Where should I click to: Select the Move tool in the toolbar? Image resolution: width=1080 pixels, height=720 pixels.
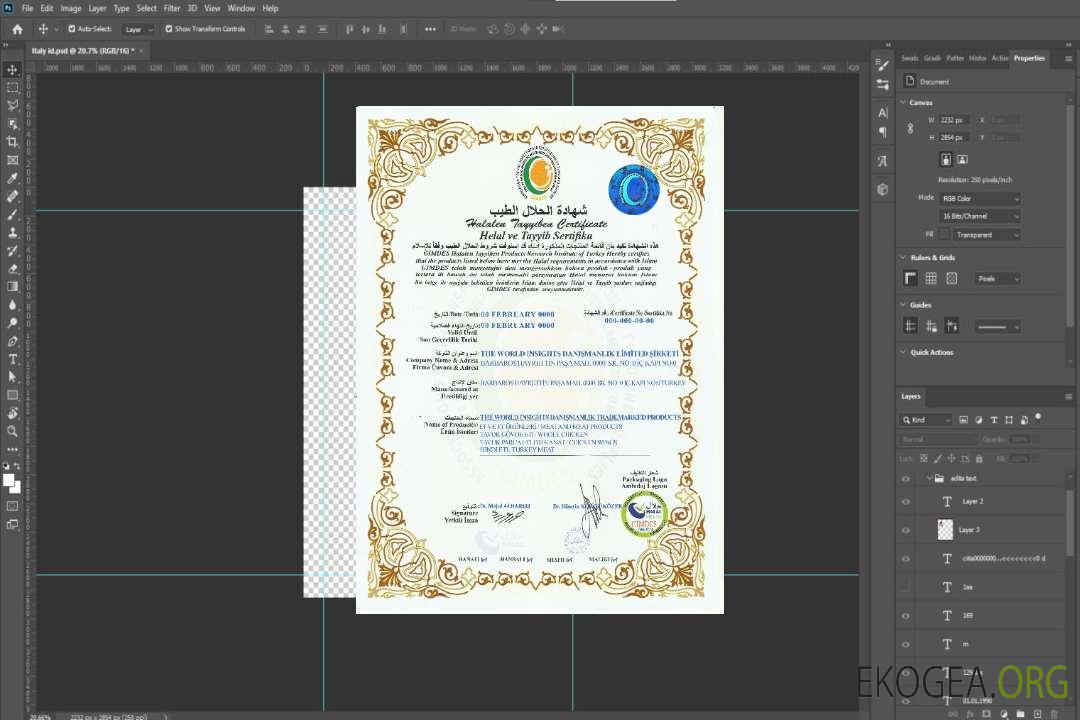point(12,70)
